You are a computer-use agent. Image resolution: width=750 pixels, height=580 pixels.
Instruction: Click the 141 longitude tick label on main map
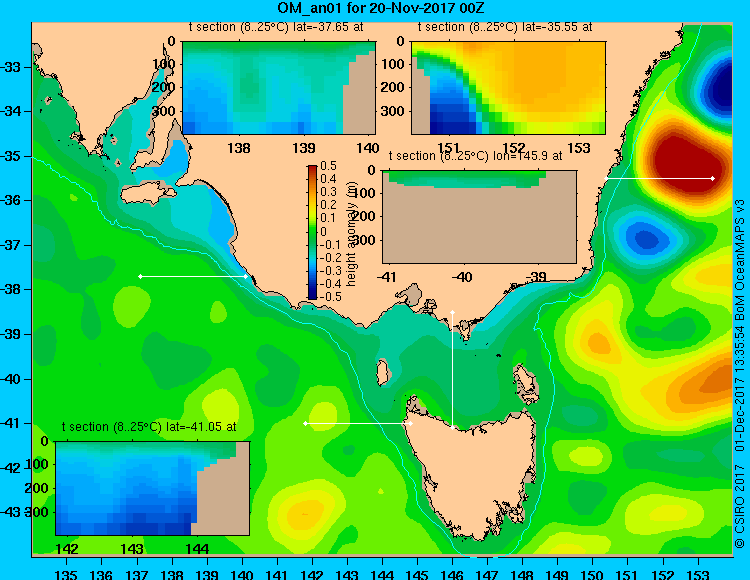tap(277, 574)
